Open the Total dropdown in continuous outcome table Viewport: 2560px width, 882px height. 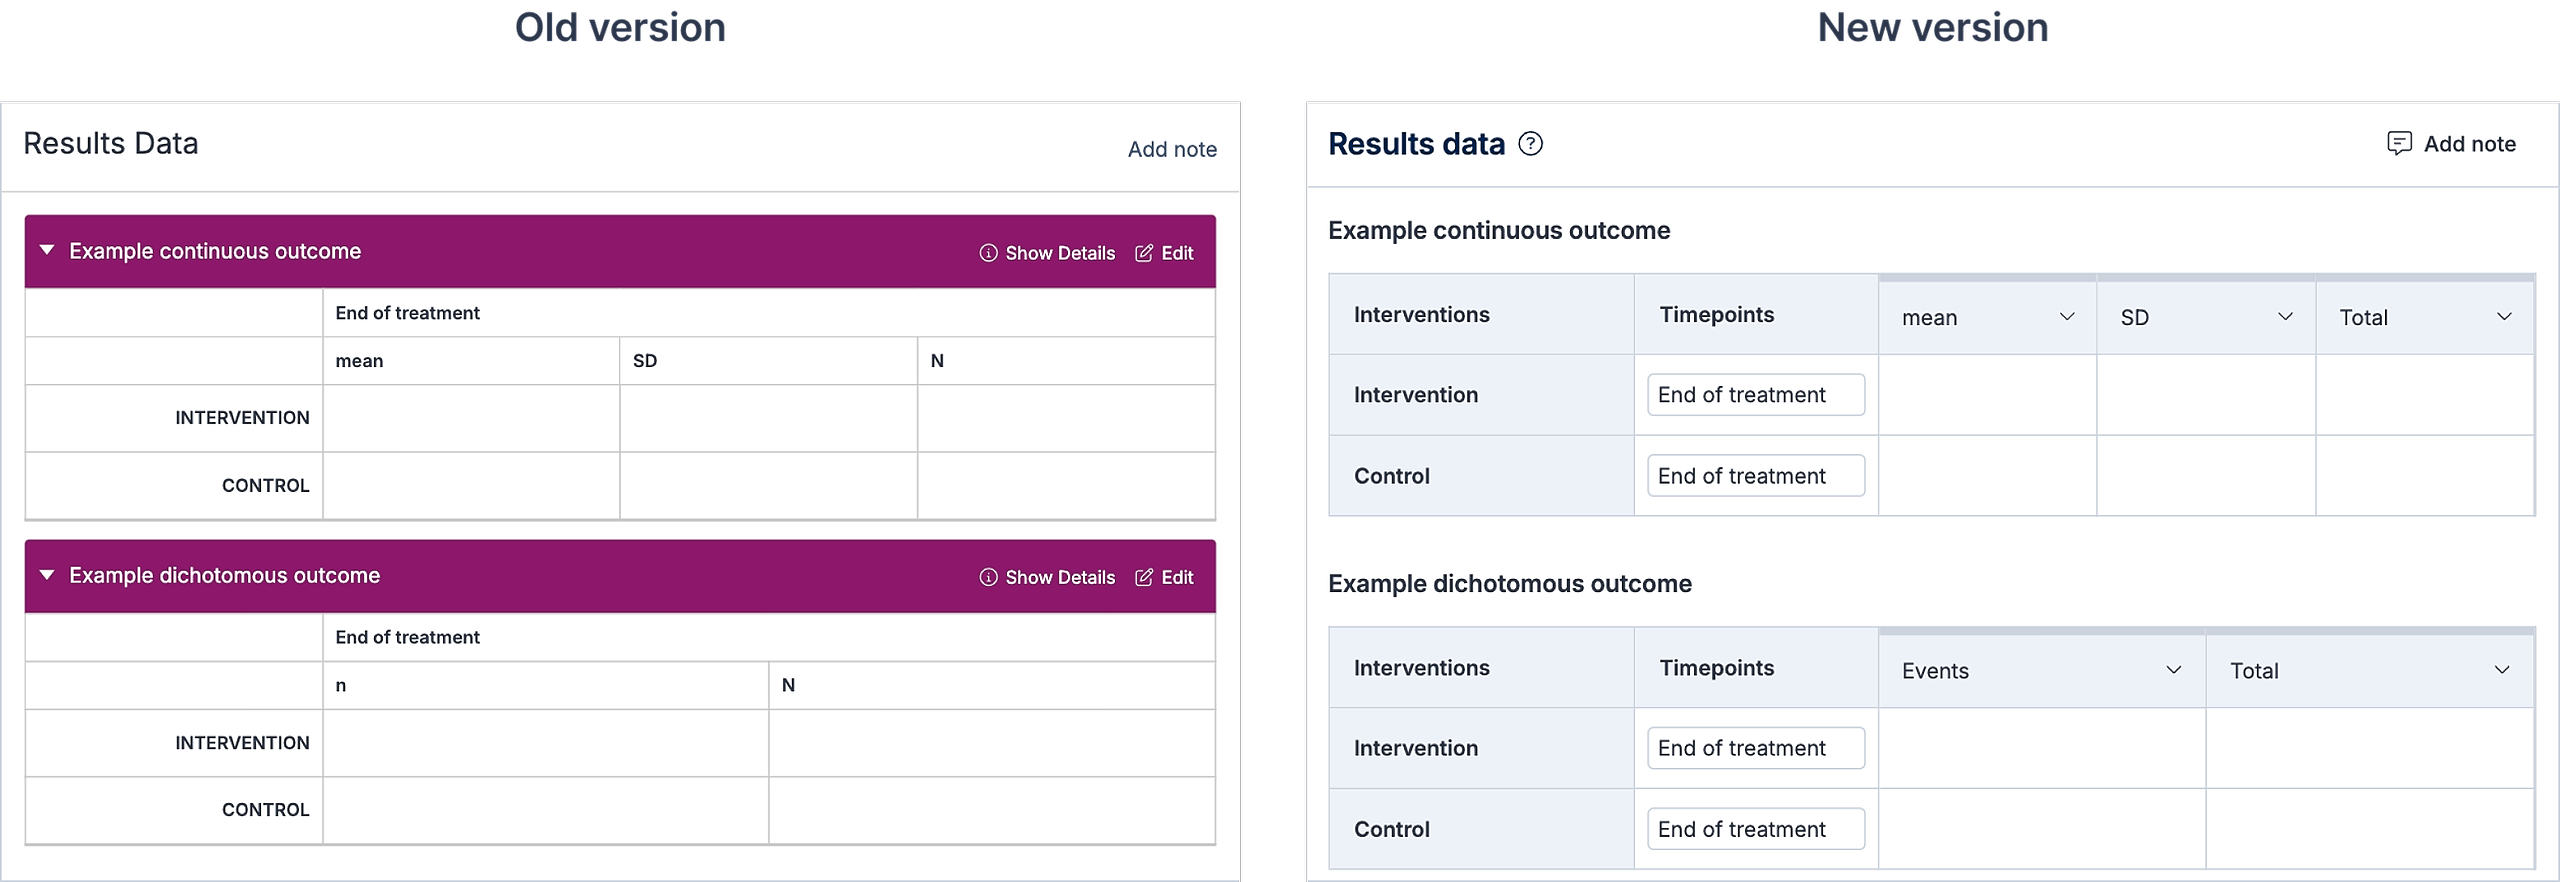tap(2503, 317)
